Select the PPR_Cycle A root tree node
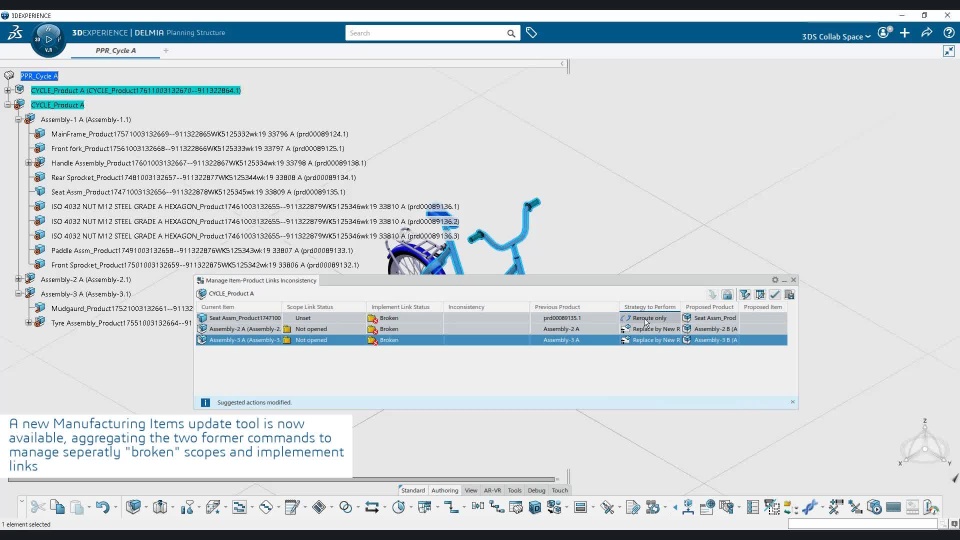The image size is (960, 540). [39, 76]
